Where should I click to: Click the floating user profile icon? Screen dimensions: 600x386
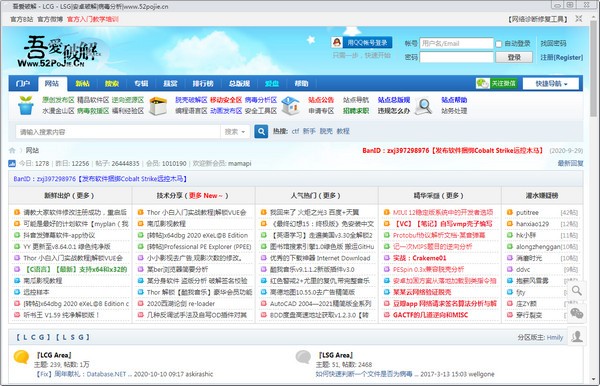tap(576, 336)
